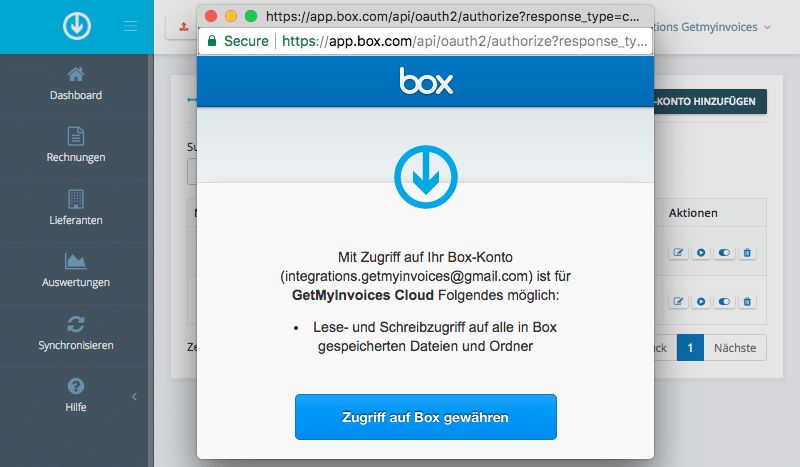Go to Lieferanten in the sidebar
Viewport: 800px width, 467px height.
[76, 209]
